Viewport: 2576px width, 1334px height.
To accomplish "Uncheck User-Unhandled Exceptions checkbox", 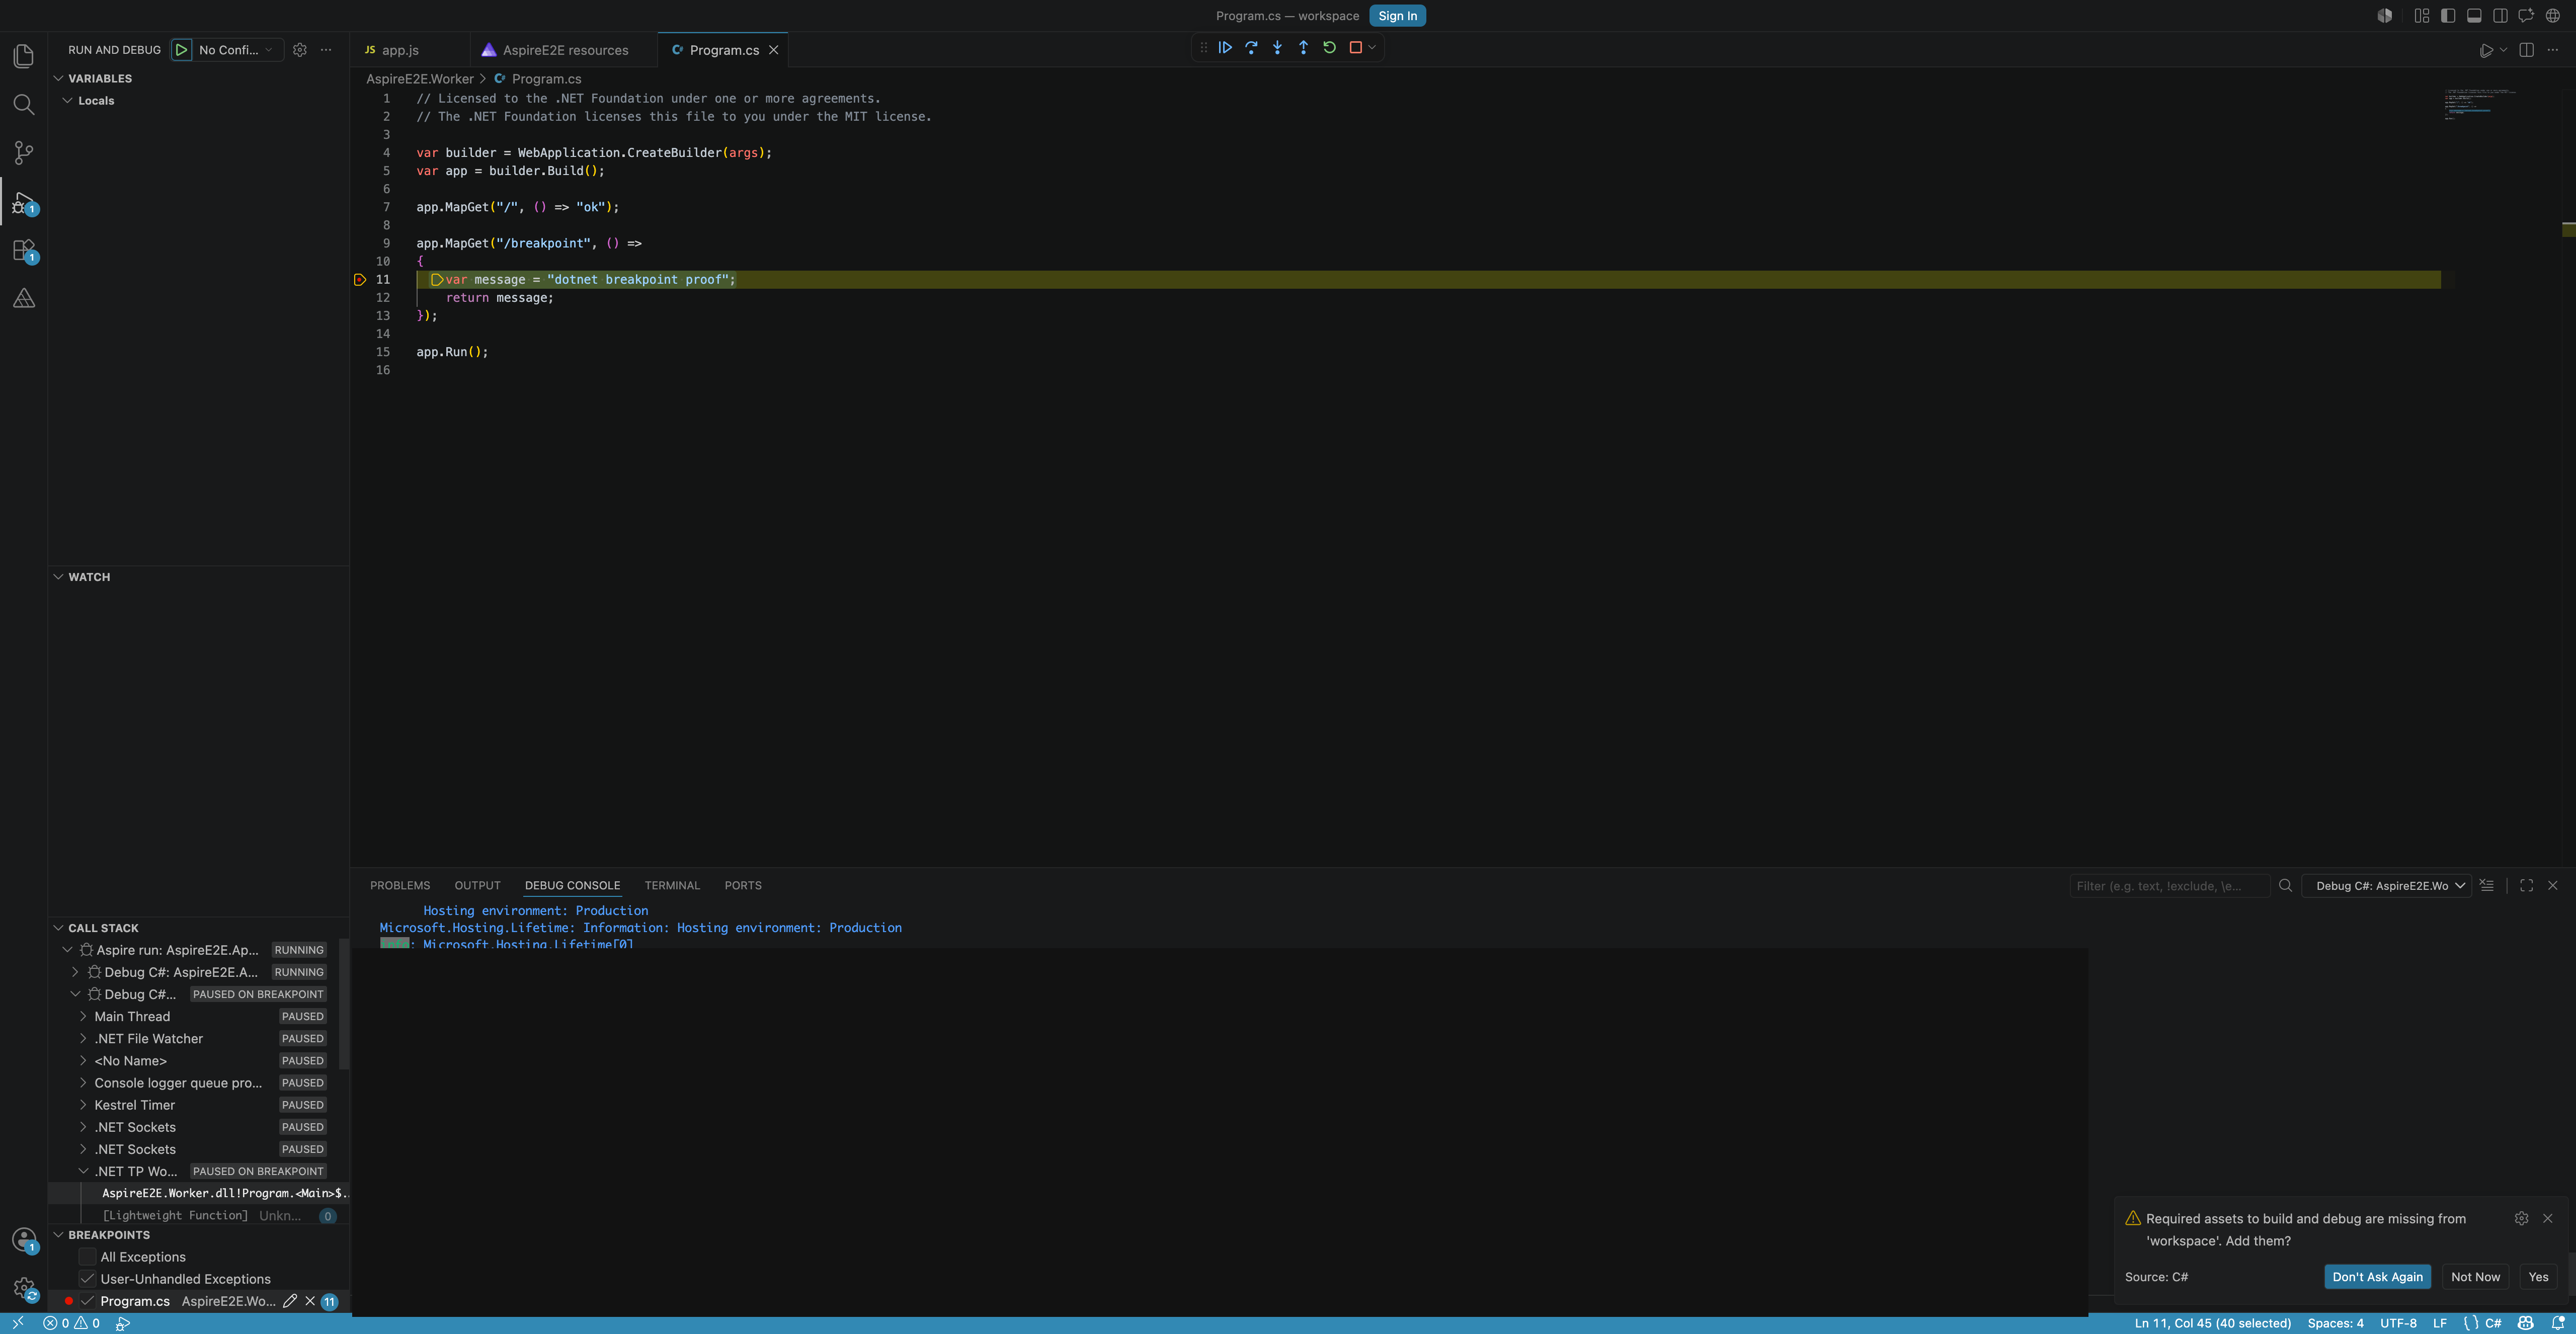I will tap(87, 1279).
